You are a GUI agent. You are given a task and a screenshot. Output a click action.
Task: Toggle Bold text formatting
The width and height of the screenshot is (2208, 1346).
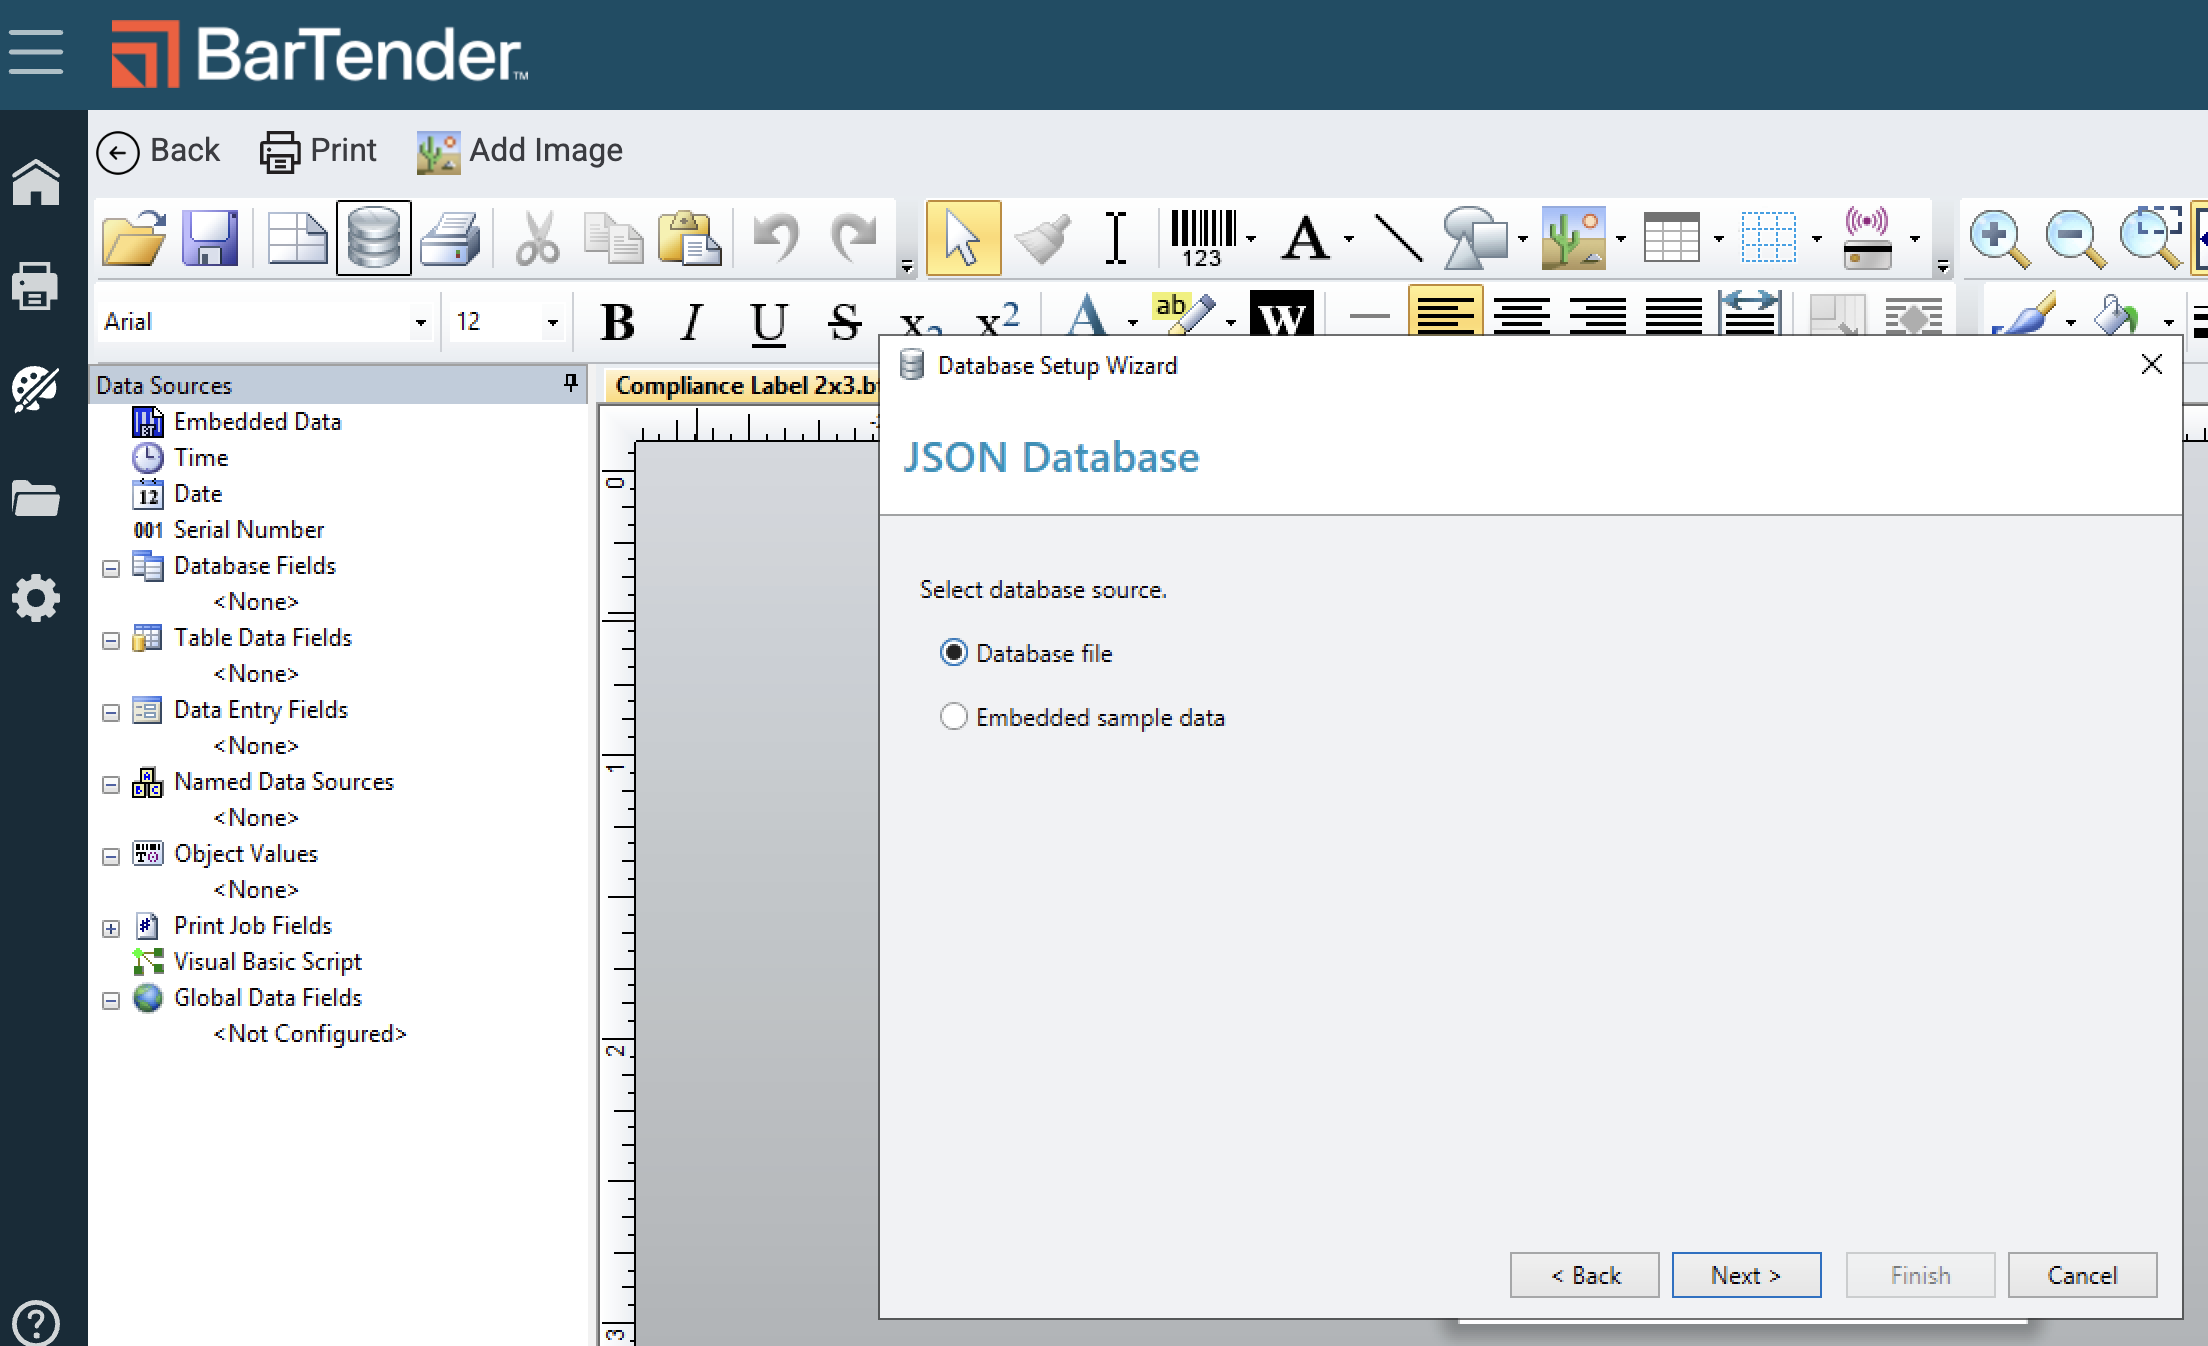(617, 322)
